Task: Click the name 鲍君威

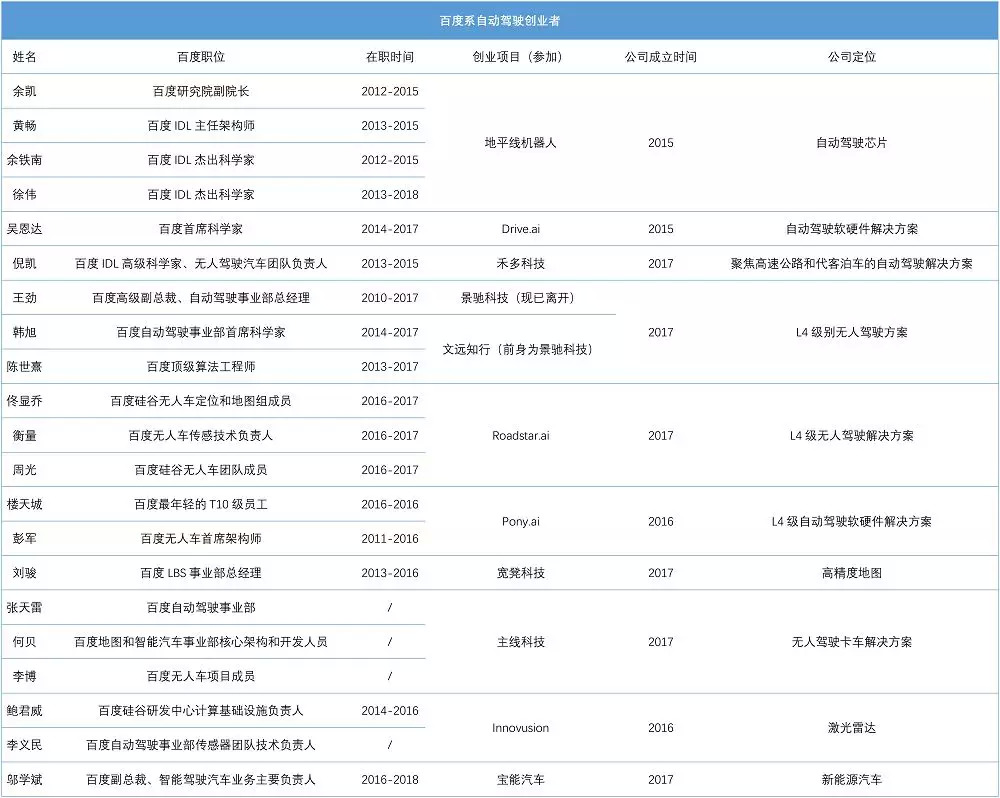Action: point(24,711)
